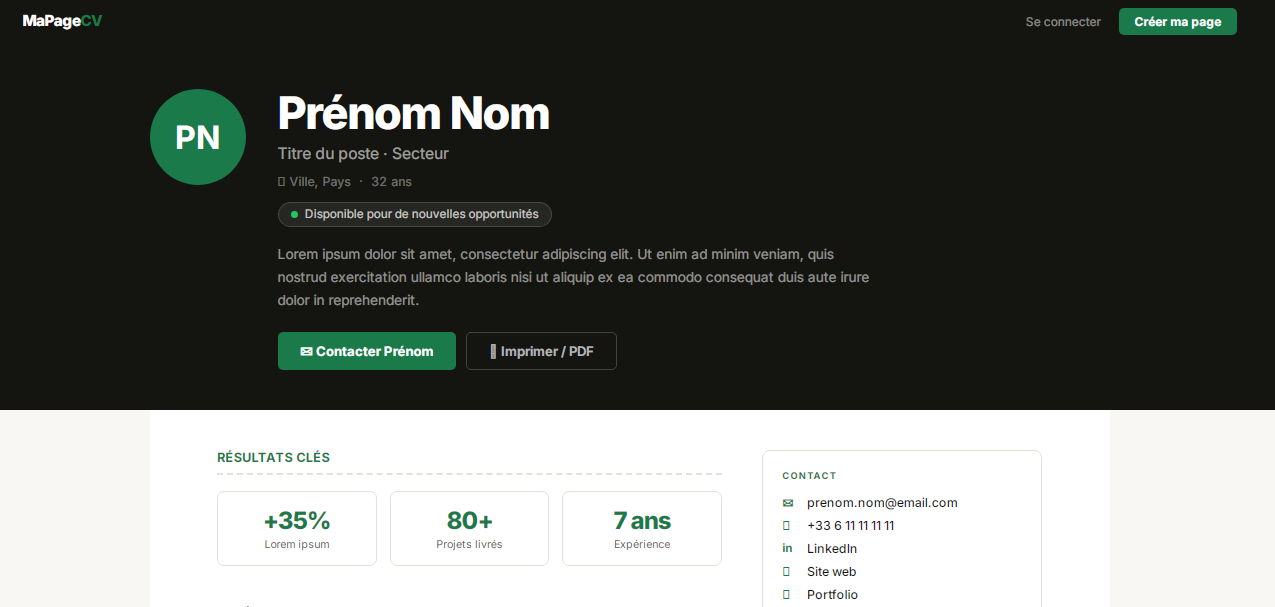The image size is (1275, 607).
Task: Click the Créer ma page button
Action: point(1178,22)
